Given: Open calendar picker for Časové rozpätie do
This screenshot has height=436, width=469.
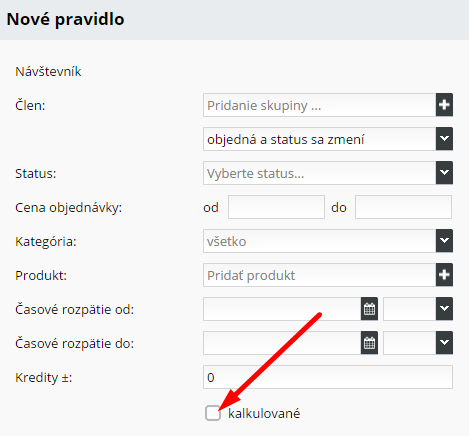Looking at the screenshot, I should click(369, 343).
